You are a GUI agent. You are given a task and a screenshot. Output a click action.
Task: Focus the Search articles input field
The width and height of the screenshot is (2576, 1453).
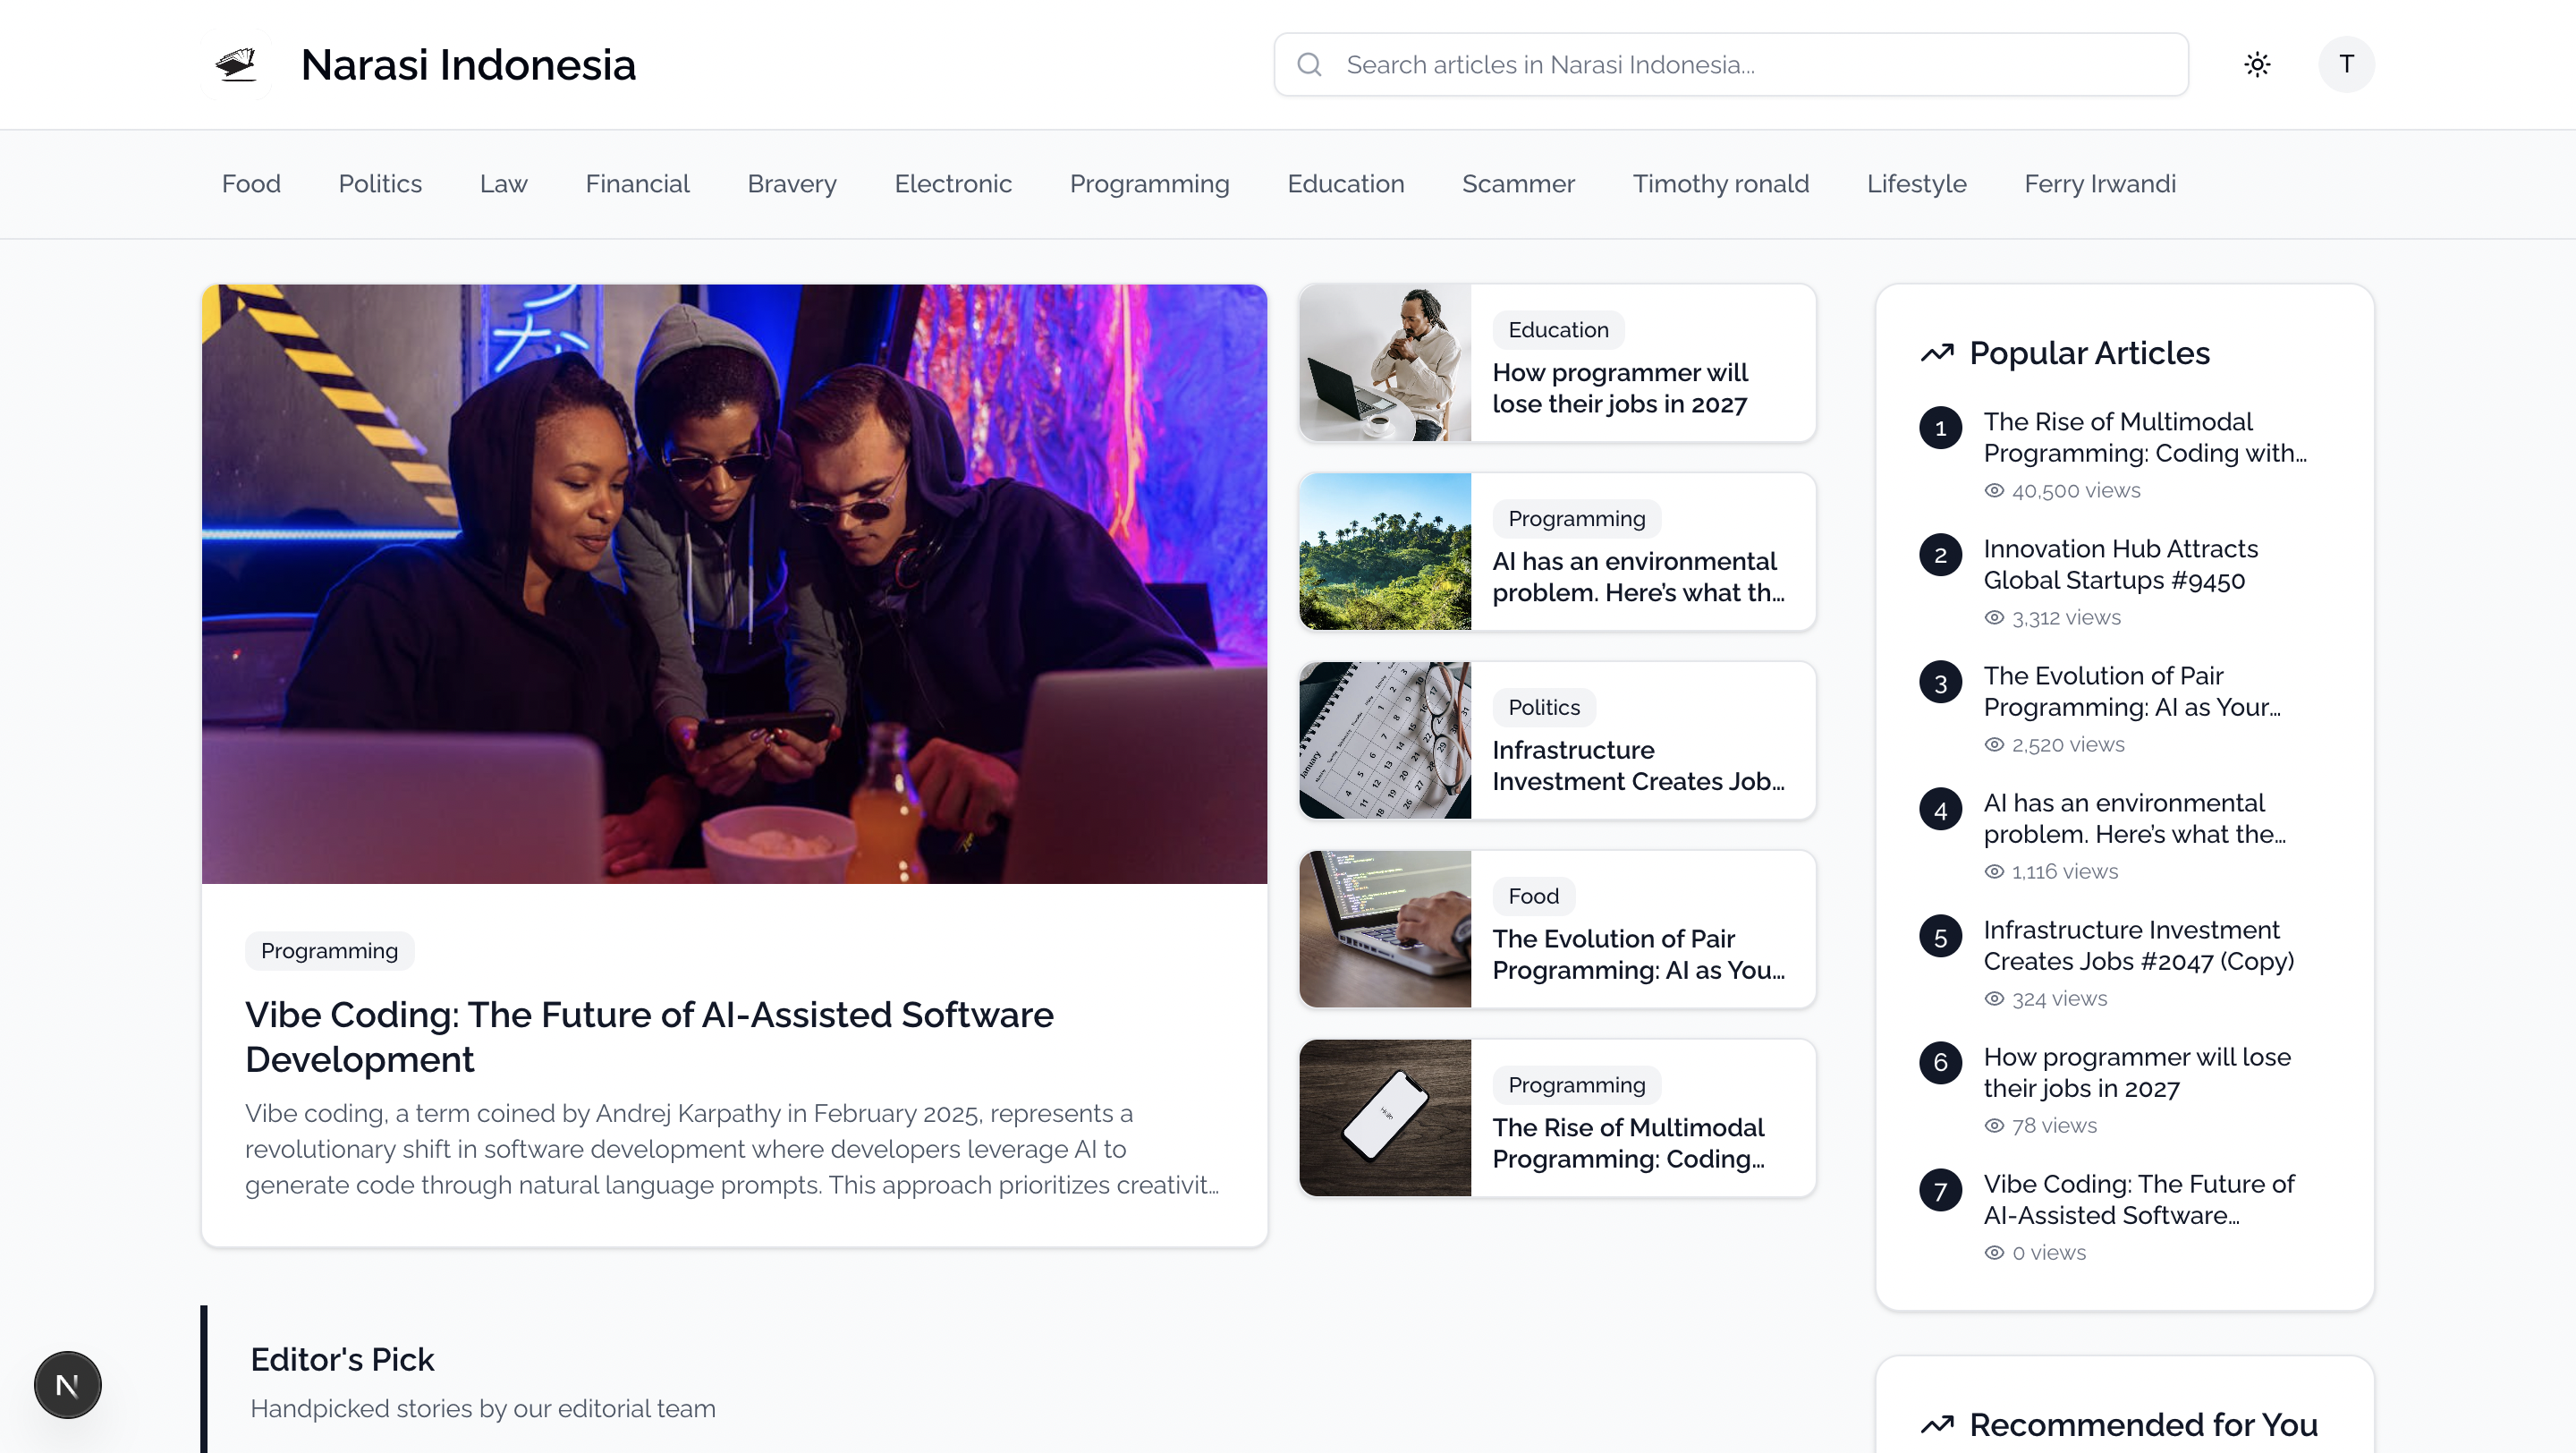point(1731,65)
